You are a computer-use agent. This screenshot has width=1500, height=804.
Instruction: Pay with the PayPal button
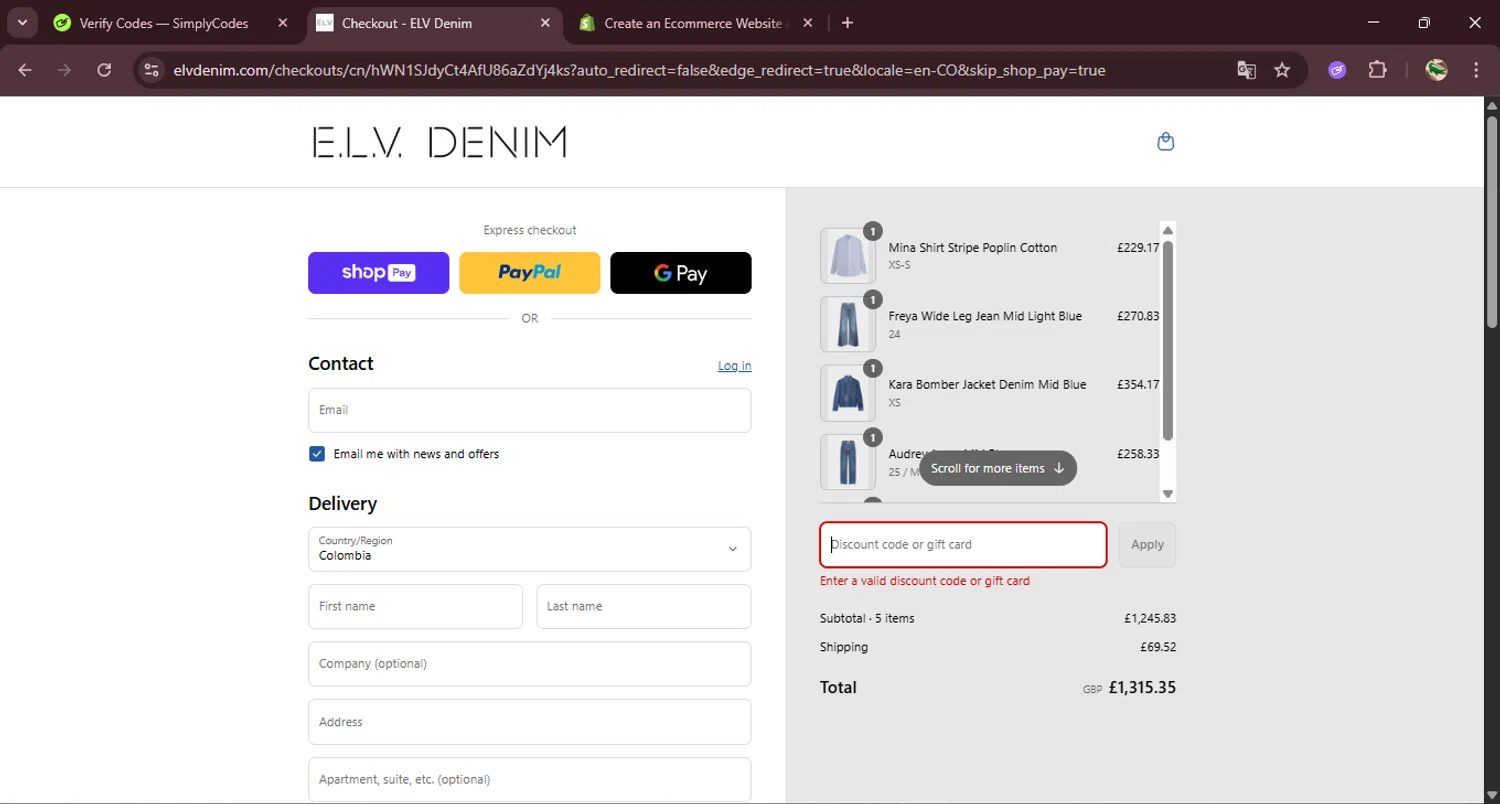point(529,273)
